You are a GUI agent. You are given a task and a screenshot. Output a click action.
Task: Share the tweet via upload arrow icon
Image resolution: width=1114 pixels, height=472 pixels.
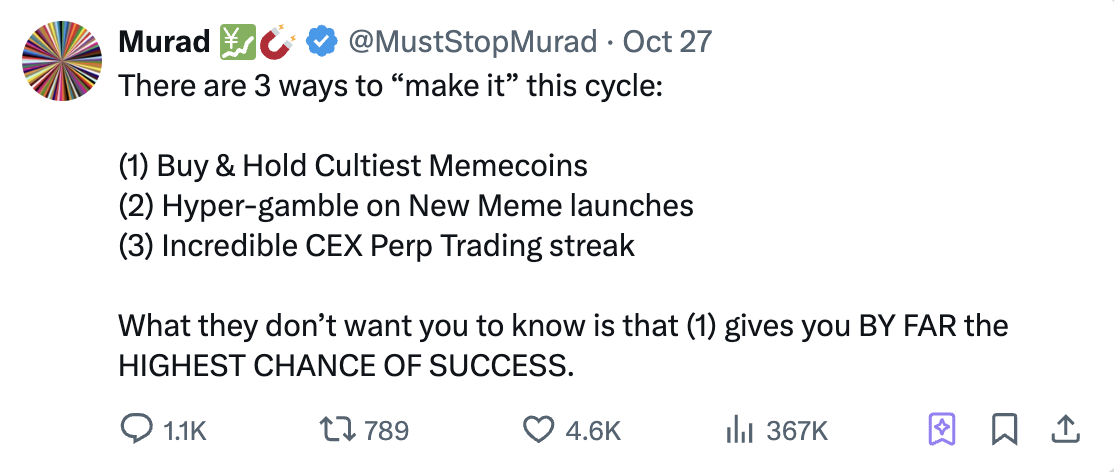click(1065, 430)
